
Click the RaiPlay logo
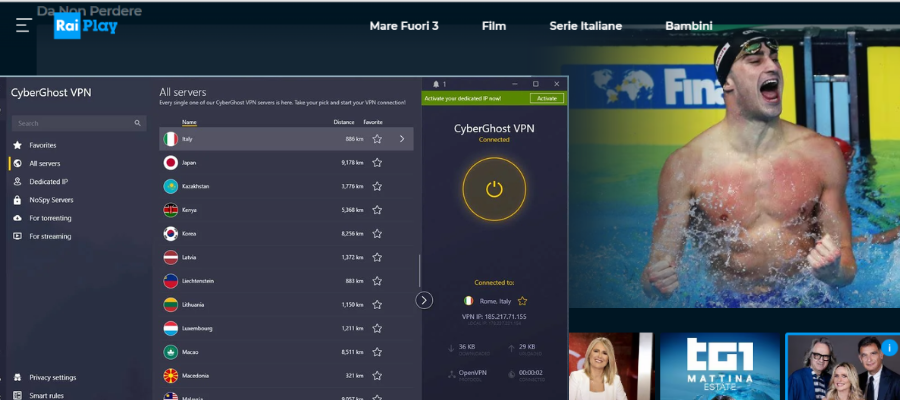86,26
